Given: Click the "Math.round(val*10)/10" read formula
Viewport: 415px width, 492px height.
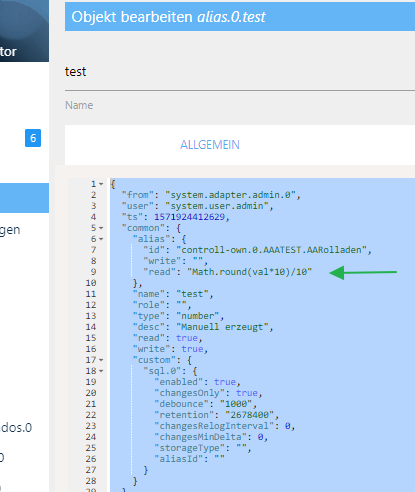Looking at the screenshot, I should pyautogui.click(x=250, y=272).
